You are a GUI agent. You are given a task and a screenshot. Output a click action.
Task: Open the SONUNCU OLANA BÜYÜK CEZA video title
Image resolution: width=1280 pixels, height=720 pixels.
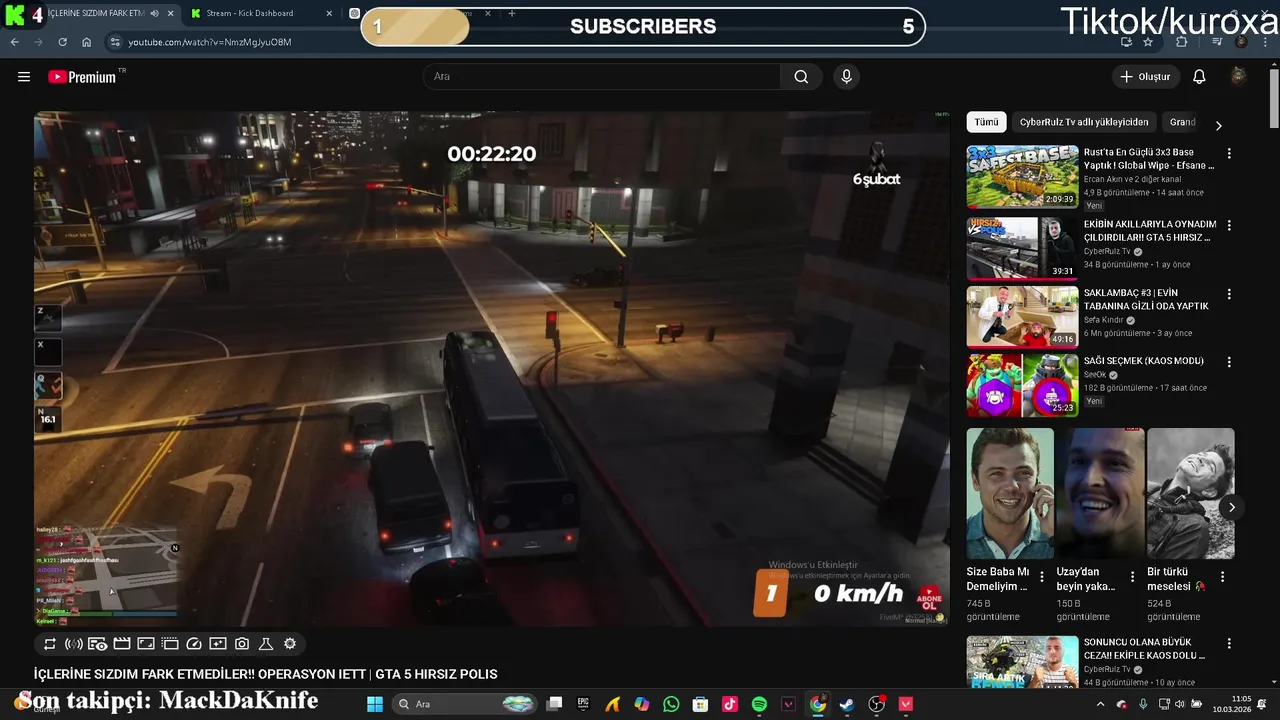point(1146,649)
